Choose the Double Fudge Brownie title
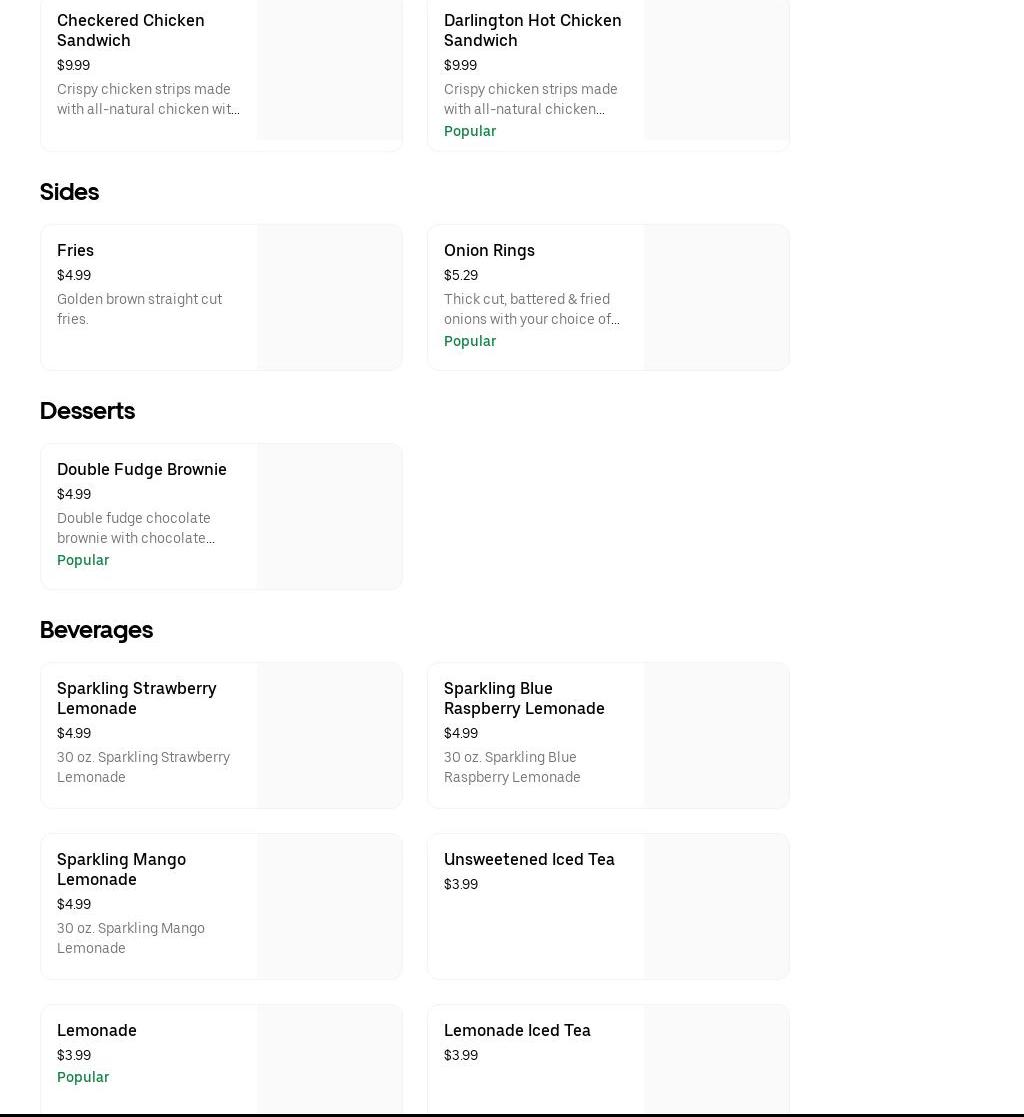The height and width of the screenshot is (1117, 1024). (142, 469)
